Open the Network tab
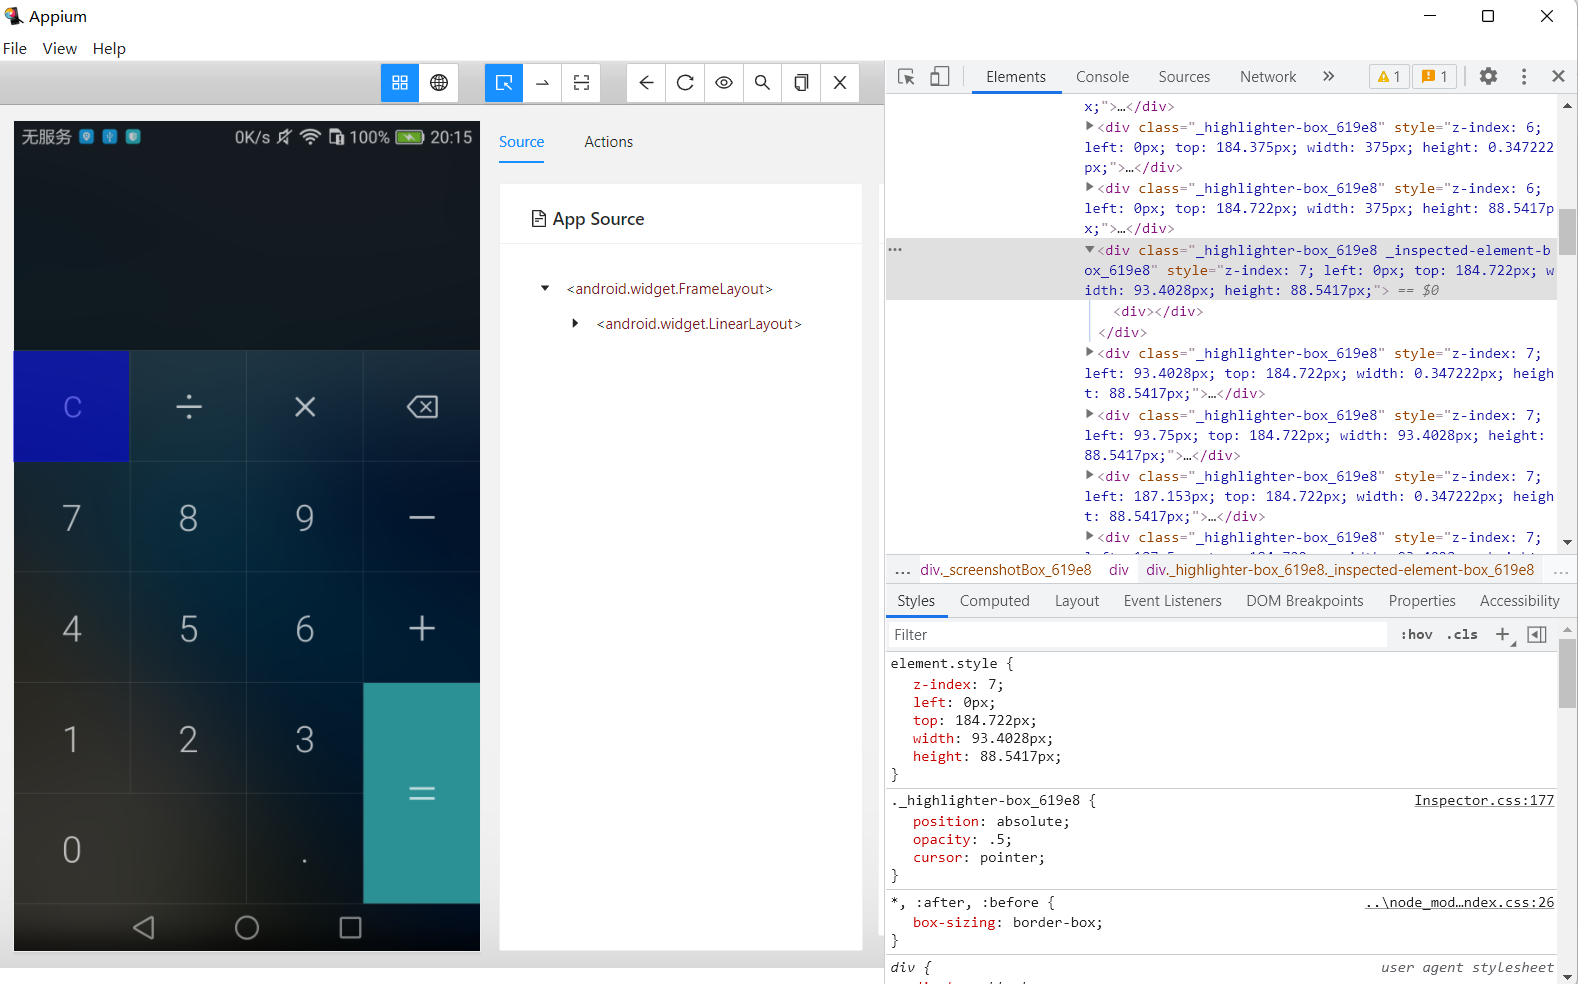This screenshot has width=1578, height=984. (1268, 77)
